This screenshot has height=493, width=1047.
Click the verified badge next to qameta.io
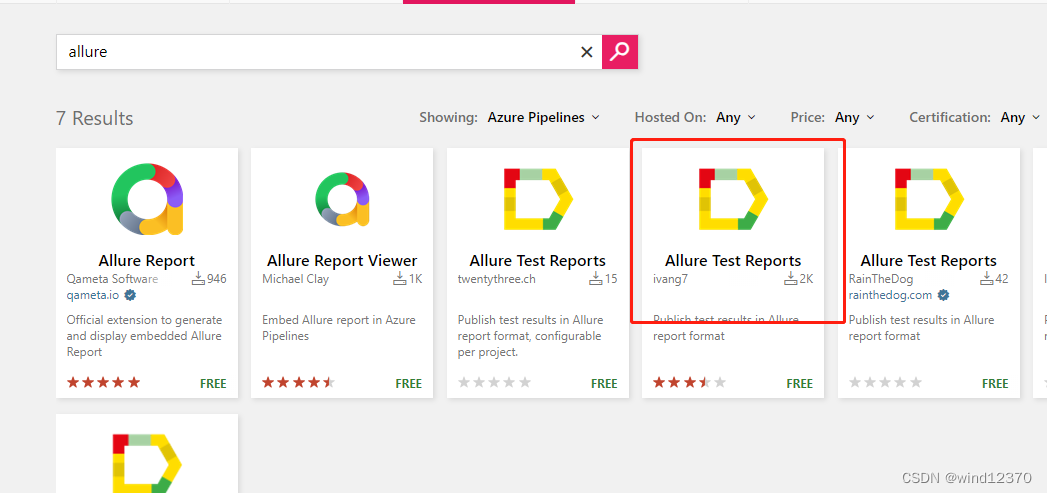click(x=130, y=295)
